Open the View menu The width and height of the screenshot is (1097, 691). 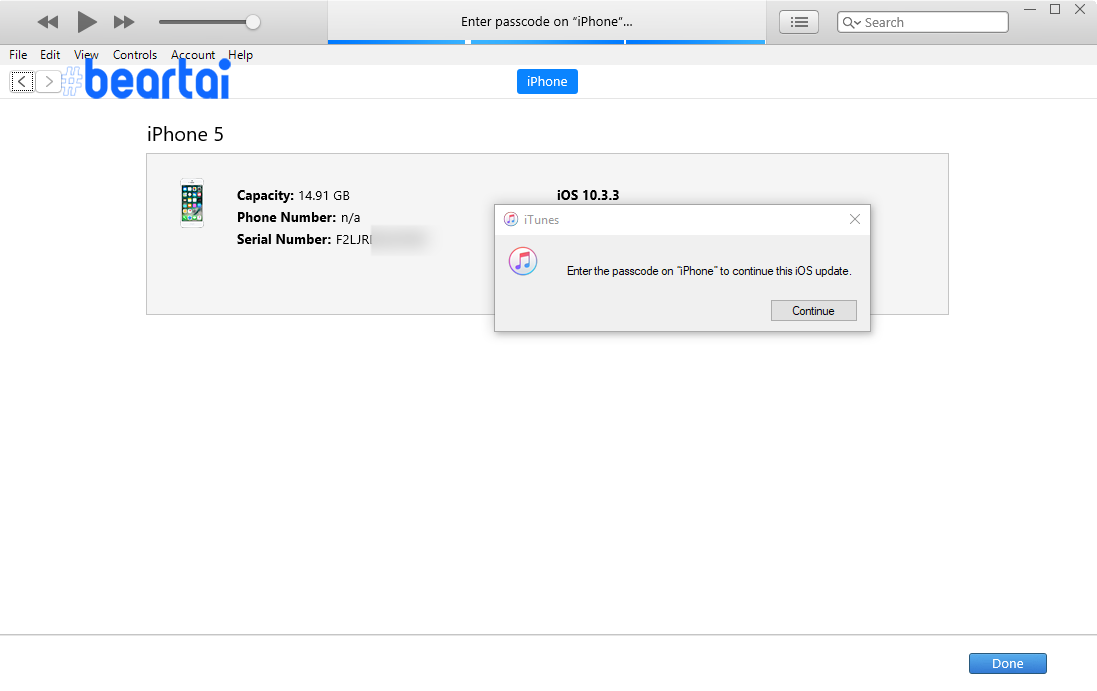coord(86,55)
